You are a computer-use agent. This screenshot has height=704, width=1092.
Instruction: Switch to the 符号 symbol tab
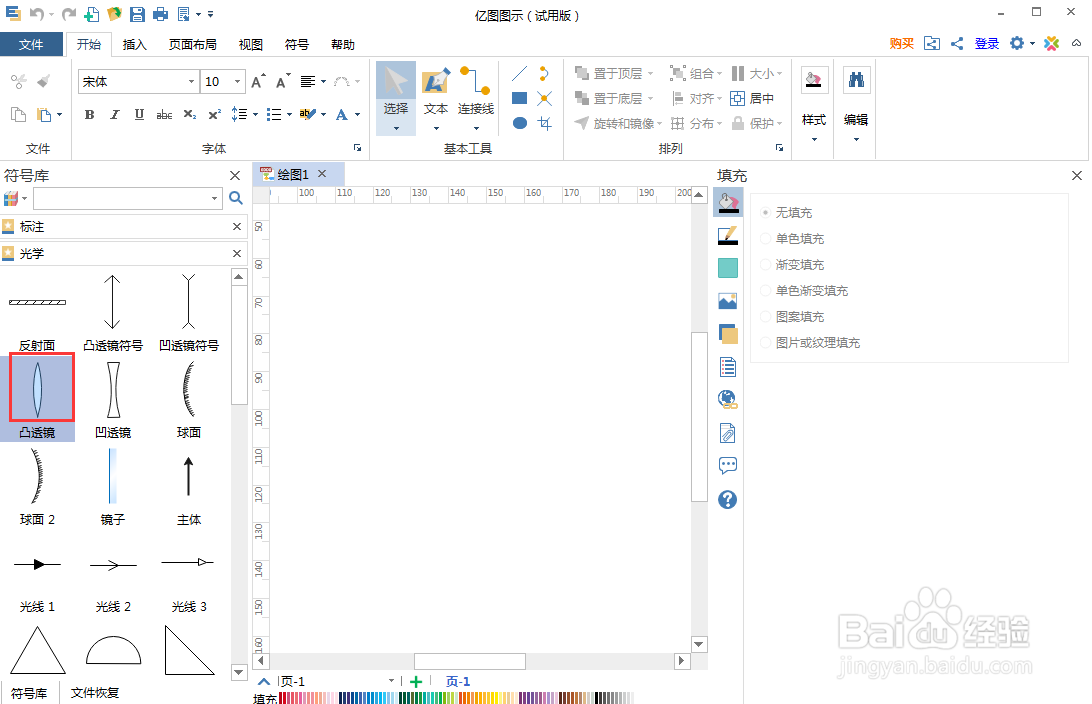point(297,45)
